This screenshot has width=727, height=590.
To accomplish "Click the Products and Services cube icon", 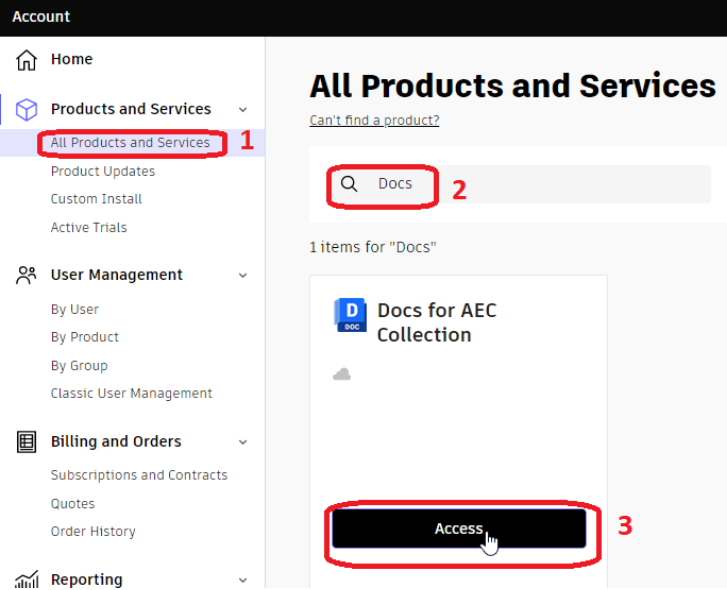I will [x=26, y=109].
